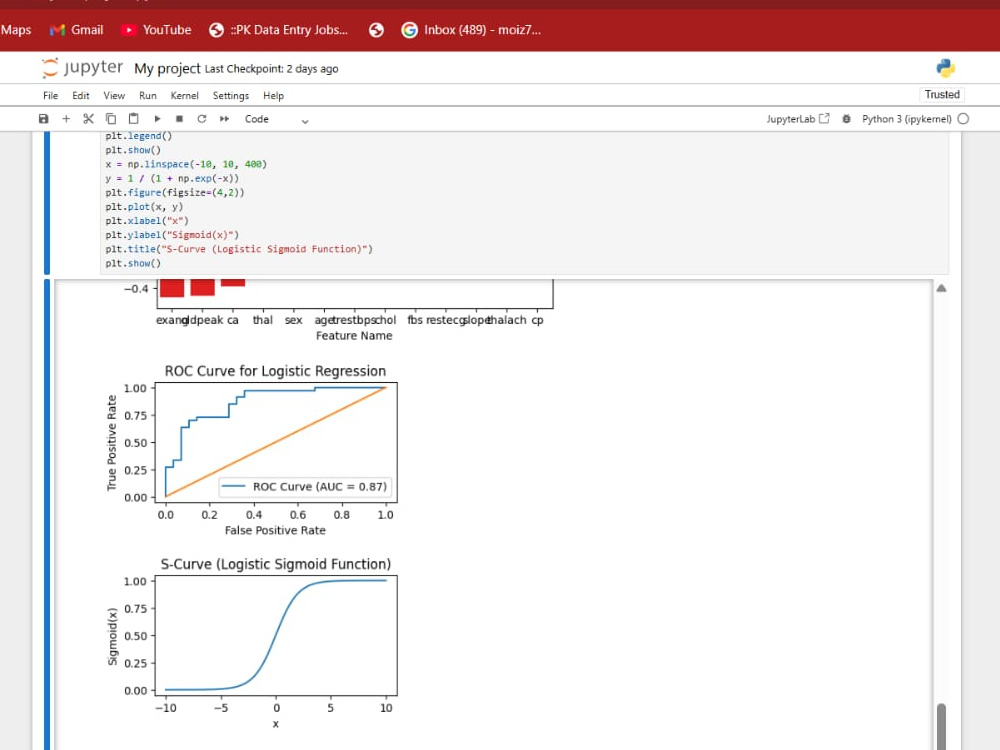The width and height of the screenshot is (1000, 750).
Task: Open the Edit menu
Action: [80, 96]
